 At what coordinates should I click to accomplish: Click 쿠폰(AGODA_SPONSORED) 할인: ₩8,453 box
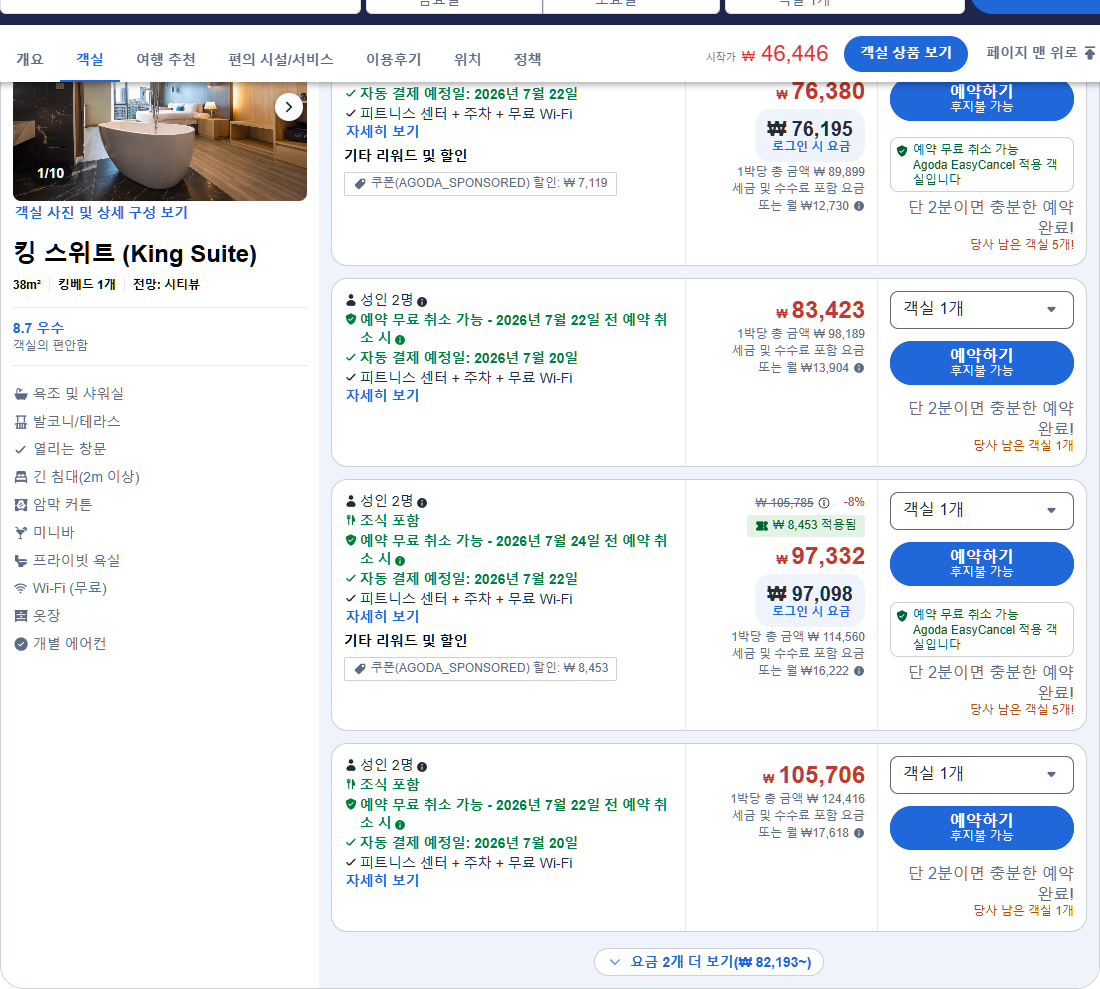click(x=481, y=668)
